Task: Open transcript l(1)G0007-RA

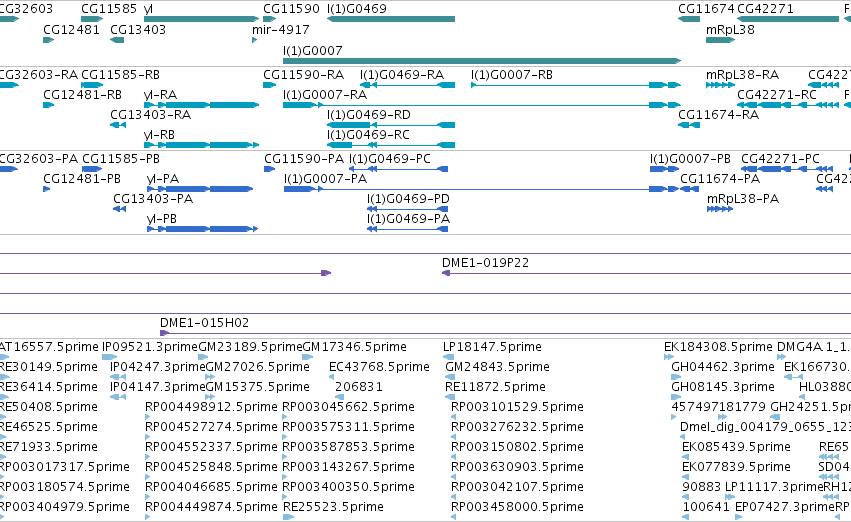Action: pyautogui.click(x=482, y=105)
